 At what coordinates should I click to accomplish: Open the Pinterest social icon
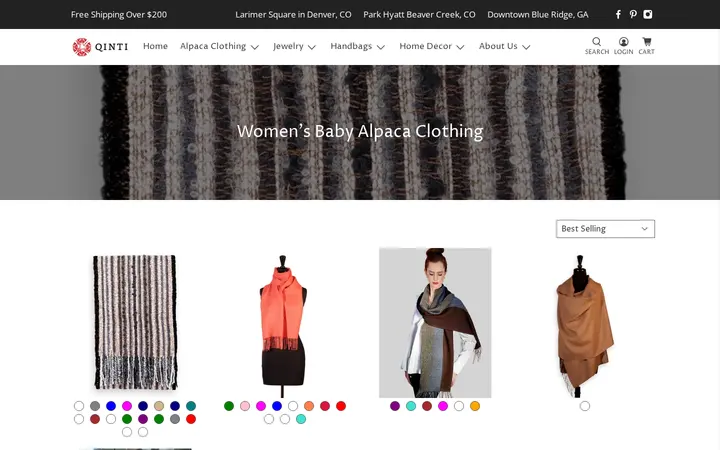pos(633,14)
